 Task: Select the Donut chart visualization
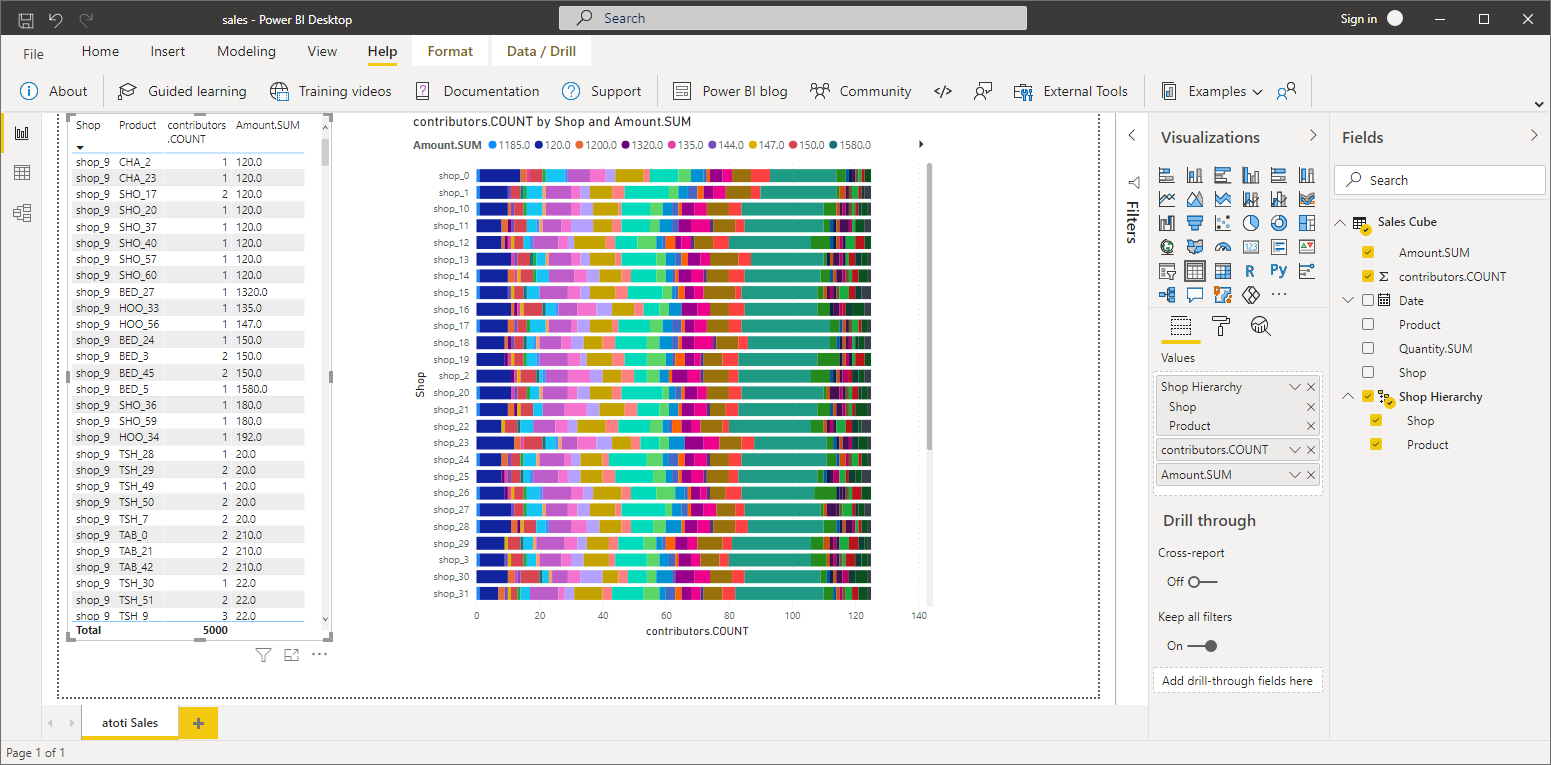pyautogui.click(x=1278, y=222)
